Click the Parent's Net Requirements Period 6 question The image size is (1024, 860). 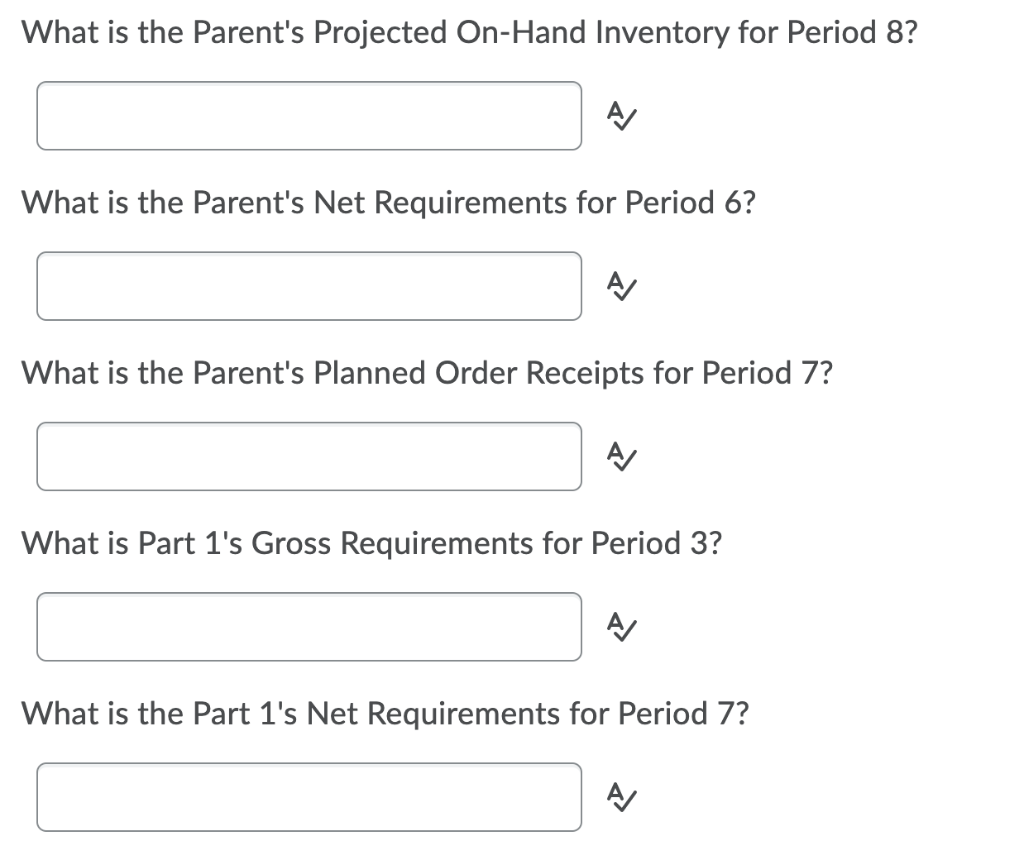coord(388,203)
